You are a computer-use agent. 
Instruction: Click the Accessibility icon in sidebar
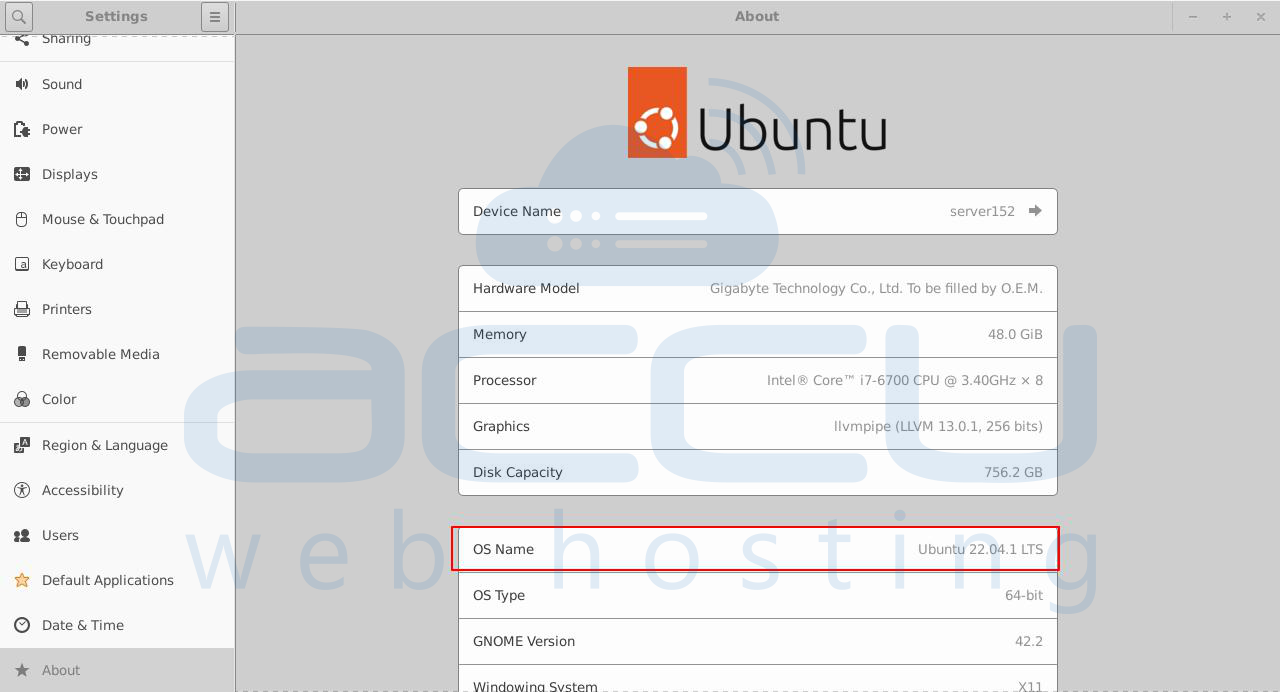22,490
